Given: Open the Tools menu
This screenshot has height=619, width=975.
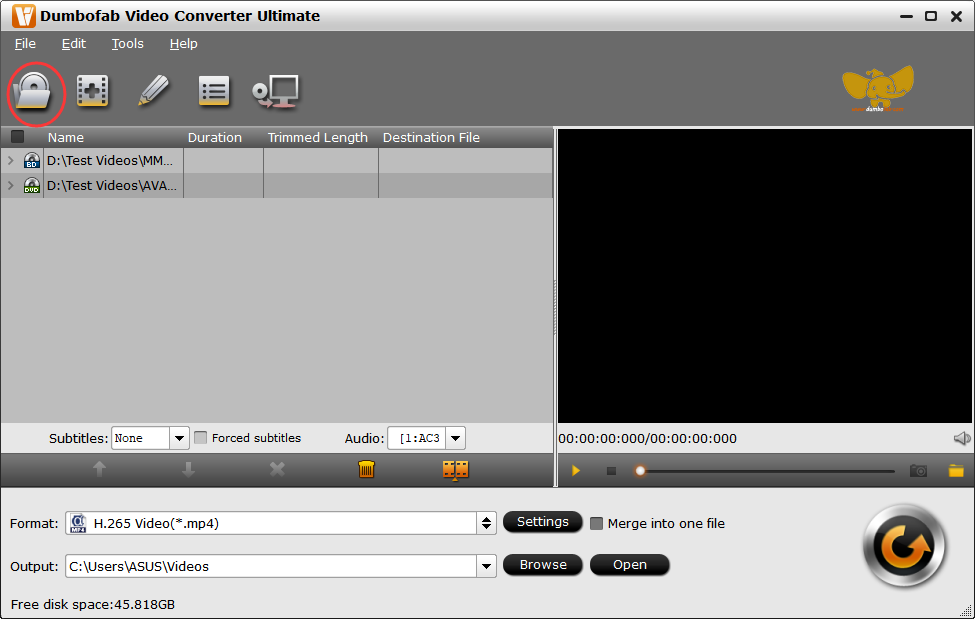Looking at the screenshot, I should (127, 44).
